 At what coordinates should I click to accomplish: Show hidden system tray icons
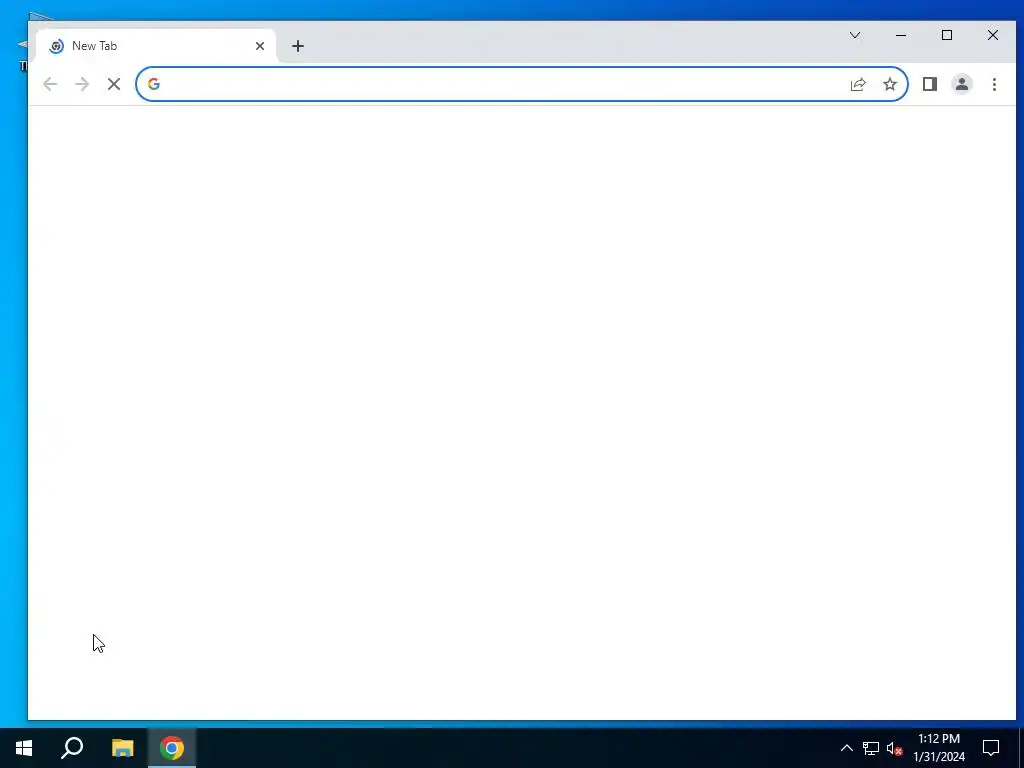pos(846,748)
